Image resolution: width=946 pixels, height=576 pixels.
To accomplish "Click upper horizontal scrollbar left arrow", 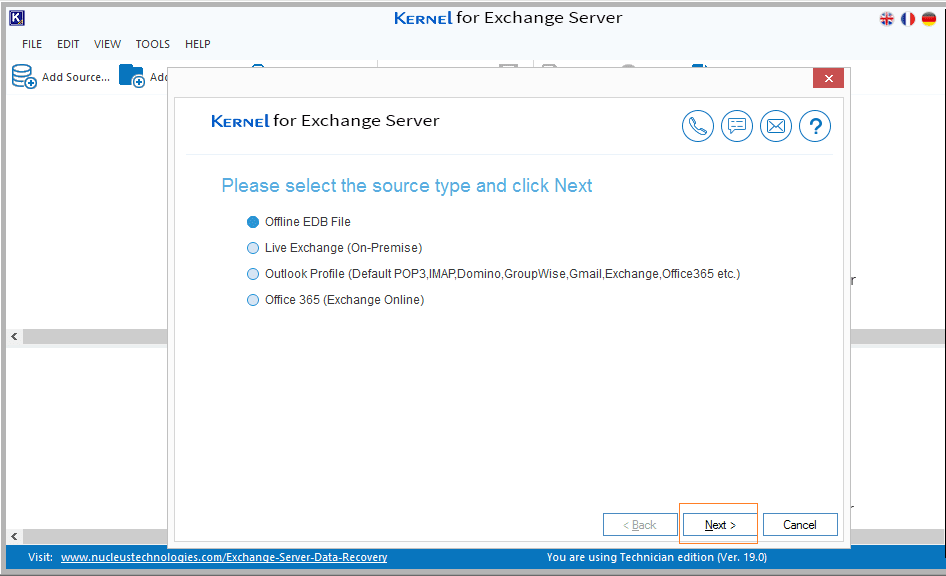I will tap(14, 337).
